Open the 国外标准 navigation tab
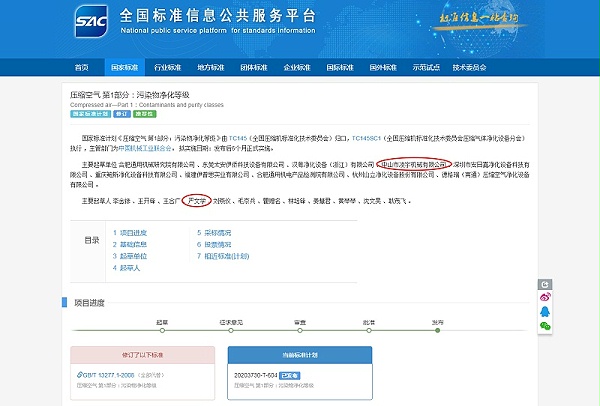The image size is (600, 406). point(383,68)
